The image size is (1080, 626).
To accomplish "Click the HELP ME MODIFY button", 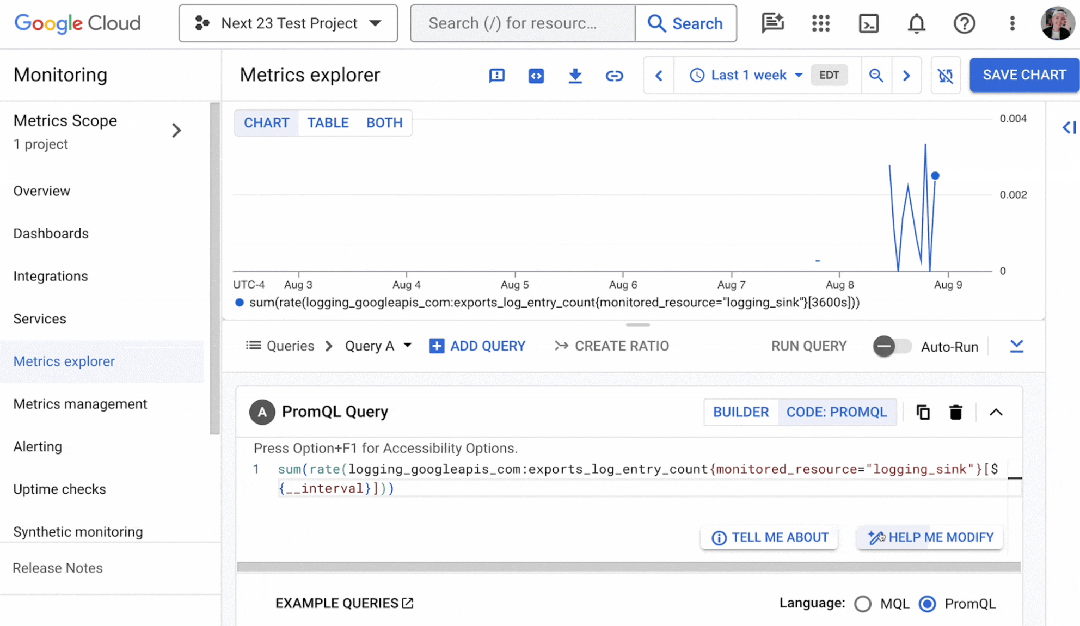I will (930, 537).
